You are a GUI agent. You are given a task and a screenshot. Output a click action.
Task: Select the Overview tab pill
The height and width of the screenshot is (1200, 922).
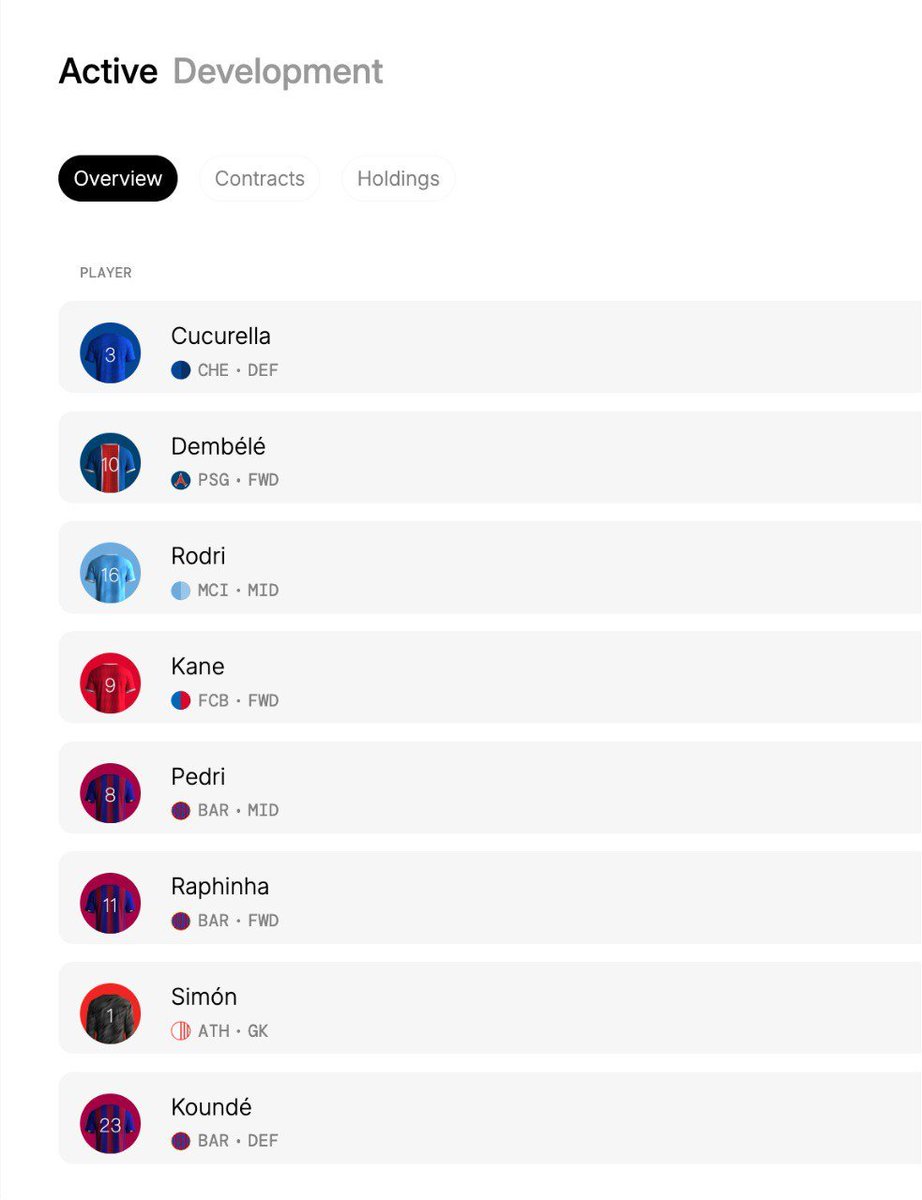click(118, 179)
